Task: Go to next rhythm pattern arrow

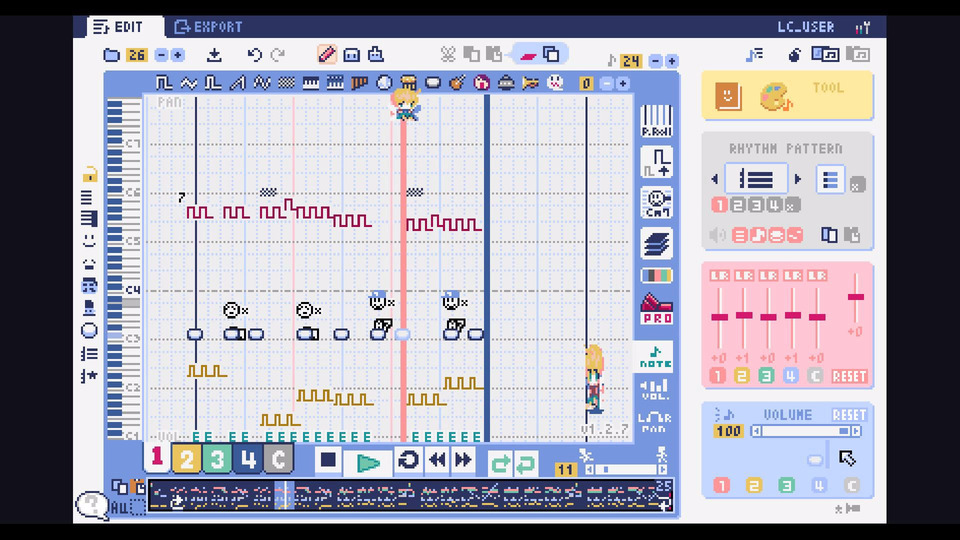Action: coord(798,179)
